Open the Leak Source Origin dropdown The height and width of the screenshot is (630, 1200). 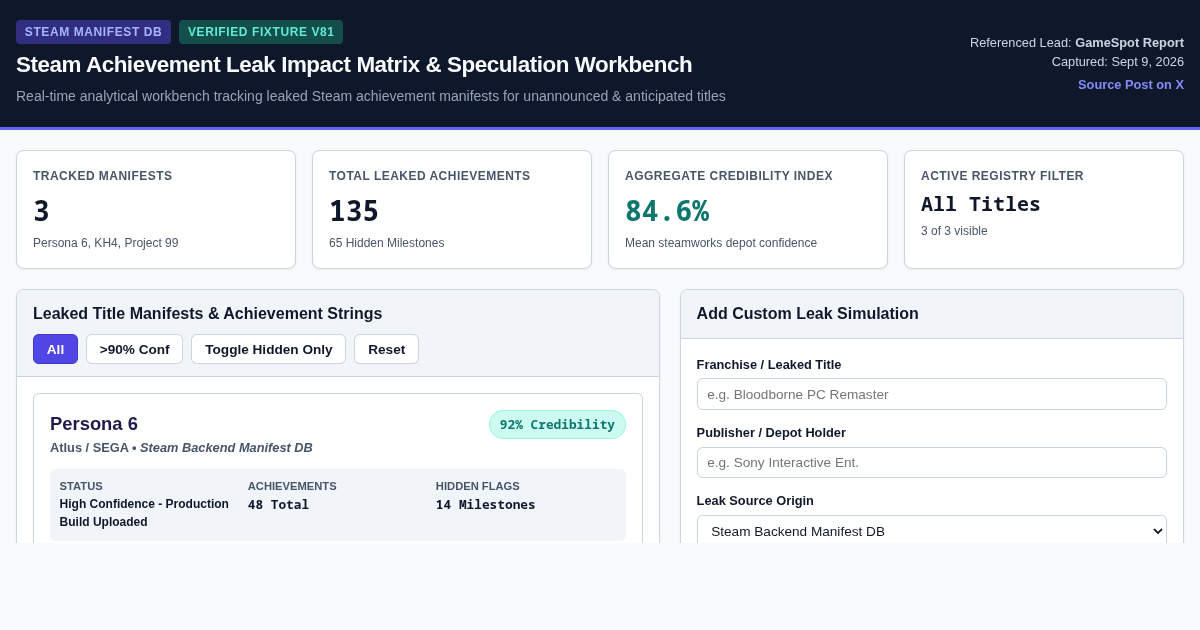click(x=931, y=531)
